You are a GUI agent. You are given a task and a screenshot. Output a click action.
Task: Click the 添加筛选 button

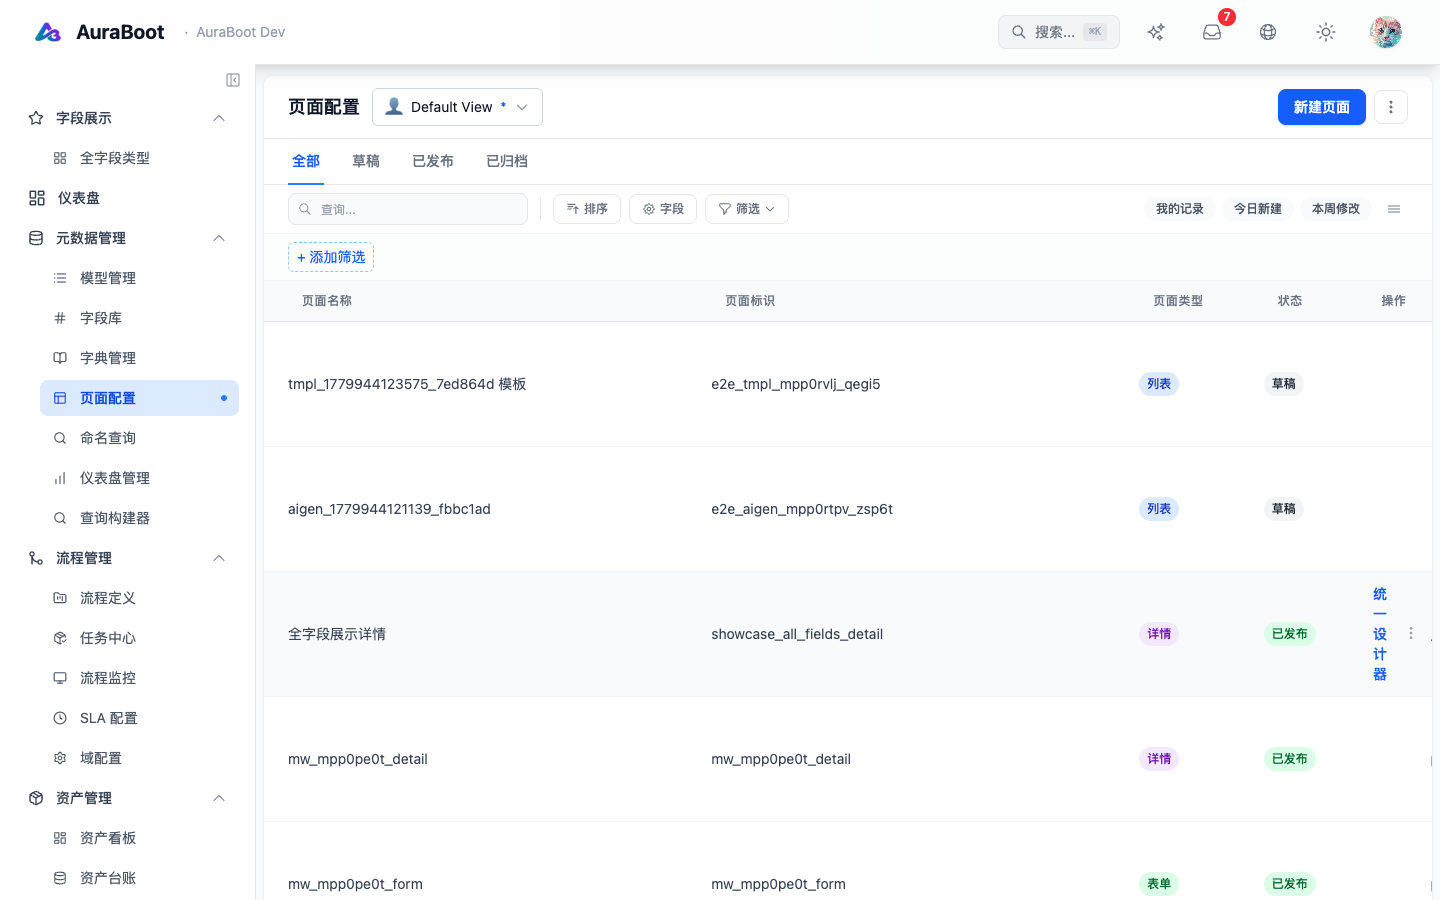[331, 257]
